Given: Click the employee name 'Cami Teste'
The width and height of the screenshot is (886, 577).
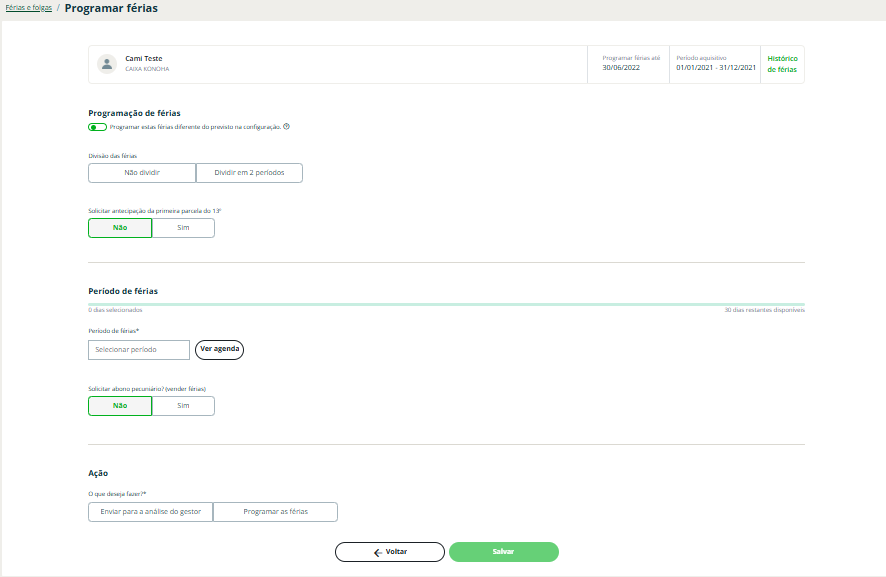Looking at the screenshot, I should pos(144,59).
